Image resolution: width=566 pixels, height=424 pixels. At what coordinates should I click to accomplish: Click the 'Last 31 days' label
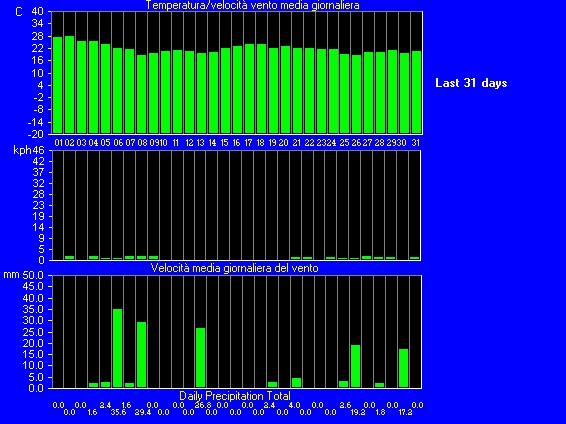point(471,83)
